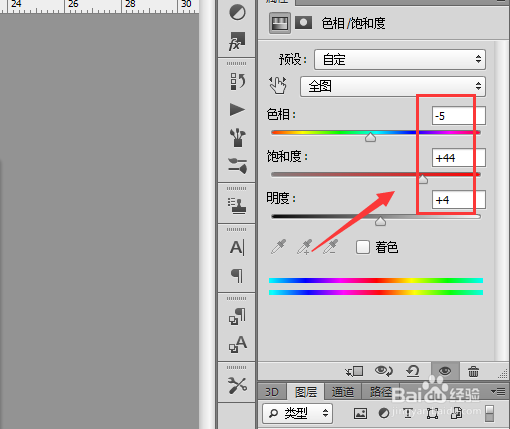Activate the on-image targeted adjustment hand tool
Screen dimensions: 510x429
278,85
